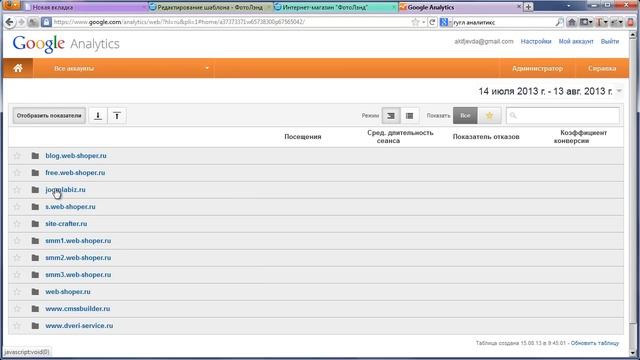Show only starred accounts

[489, 116]
